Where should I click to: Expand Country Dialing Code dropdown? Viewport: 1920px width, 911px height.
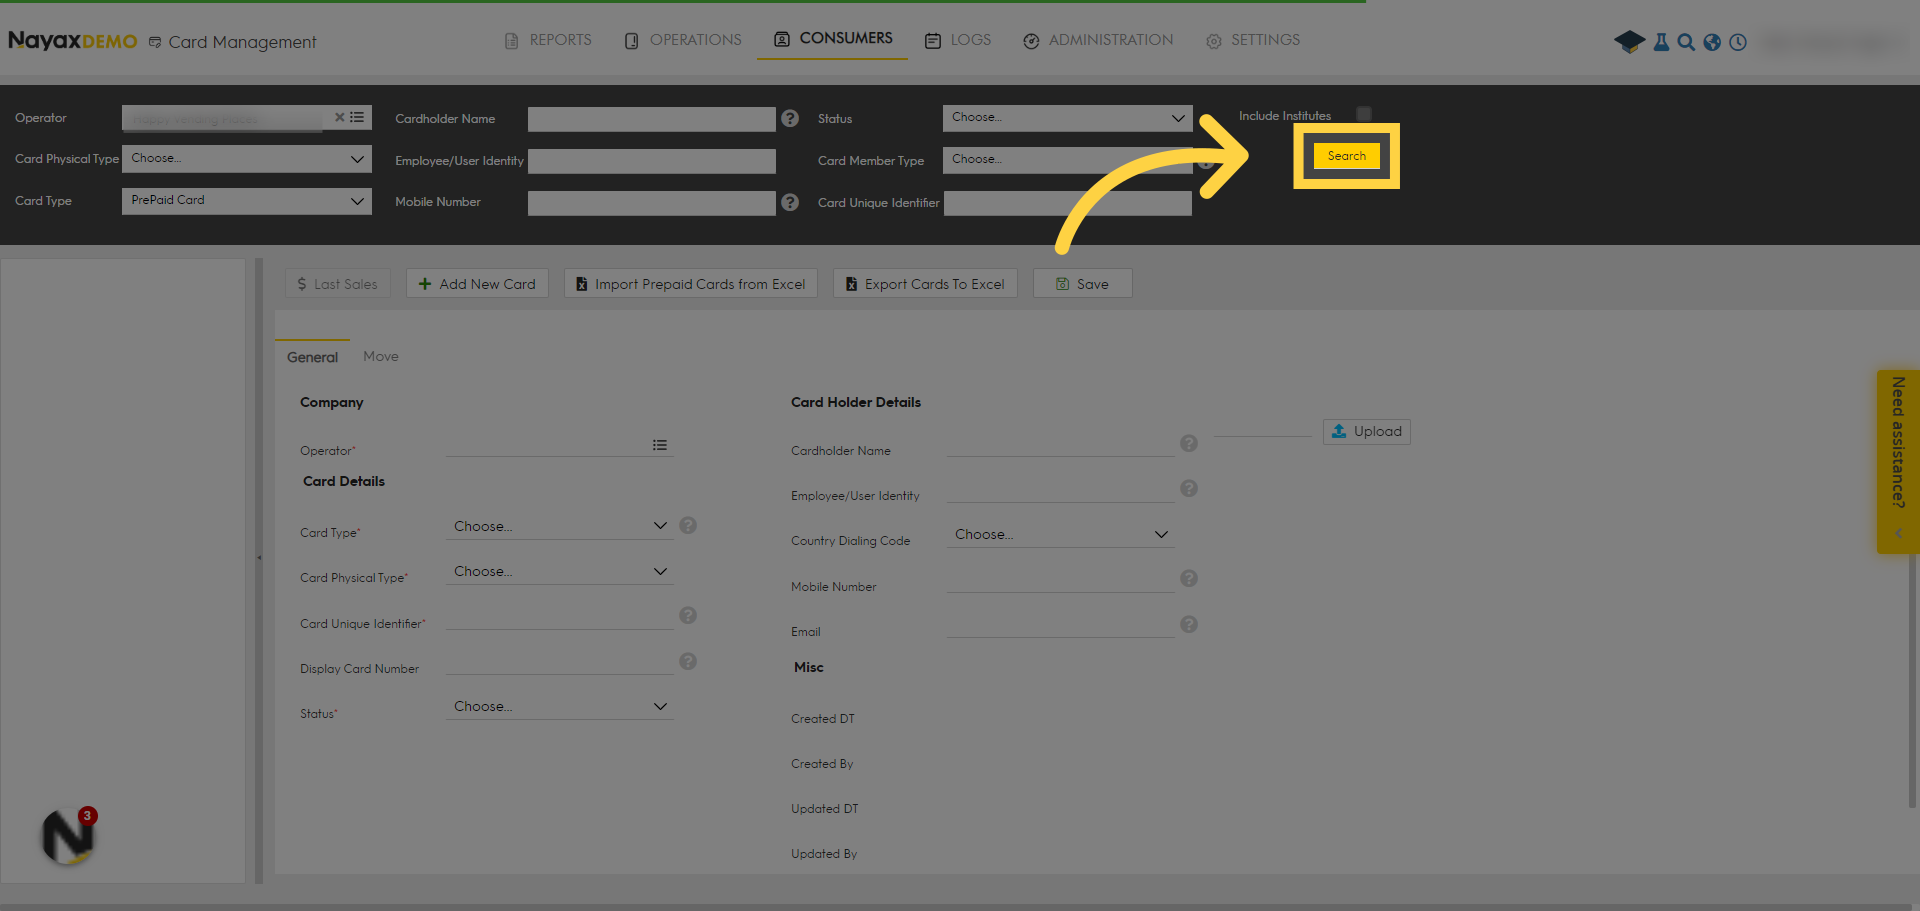pos(1060,534)
